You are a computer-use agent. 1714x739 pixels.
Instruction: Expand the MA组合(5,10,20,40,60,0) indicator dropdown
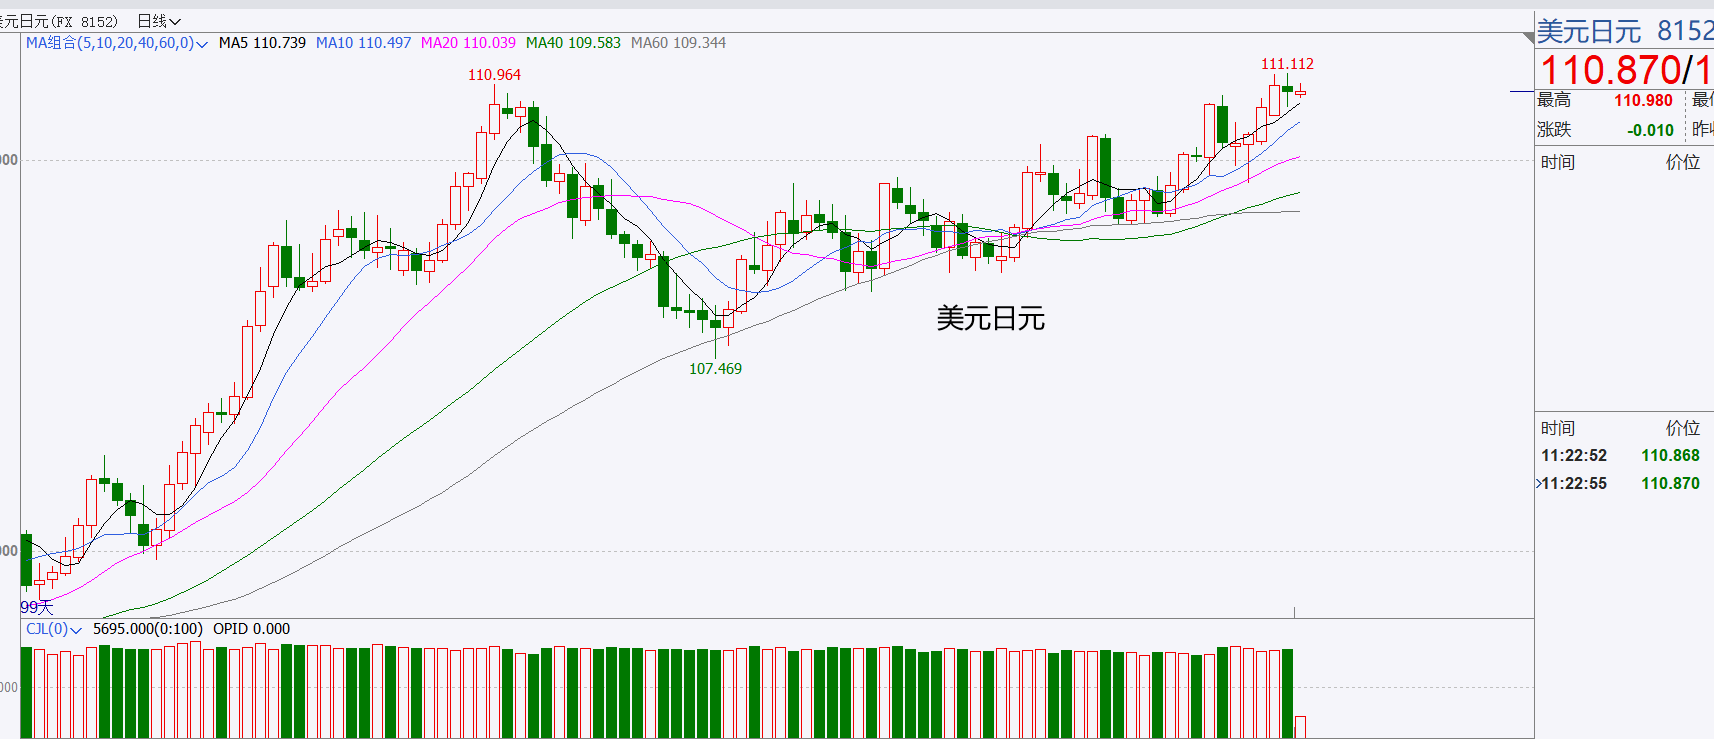pos(116,43)
